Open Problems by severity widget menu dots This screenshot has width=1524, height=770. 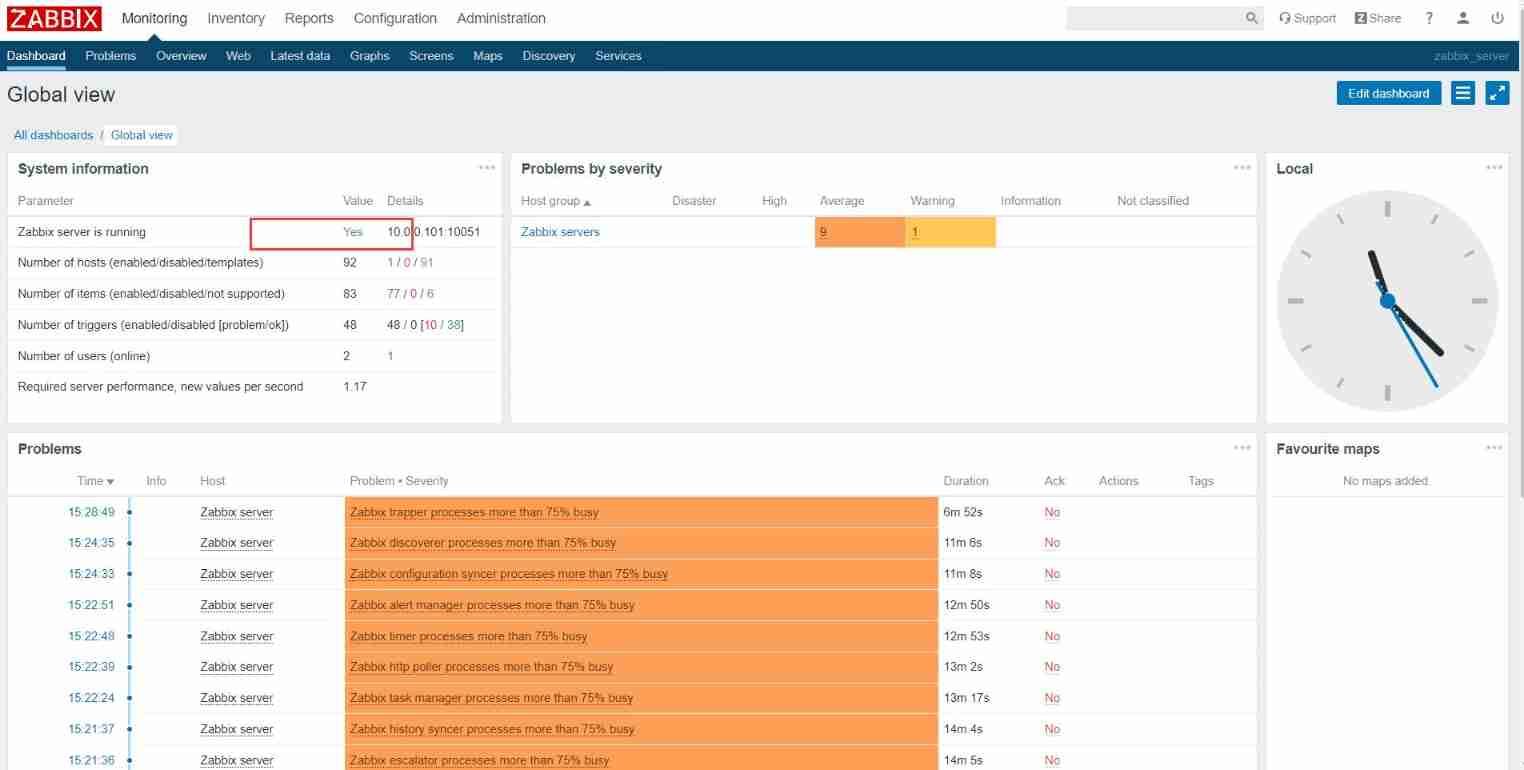(x=1242, y=168)
